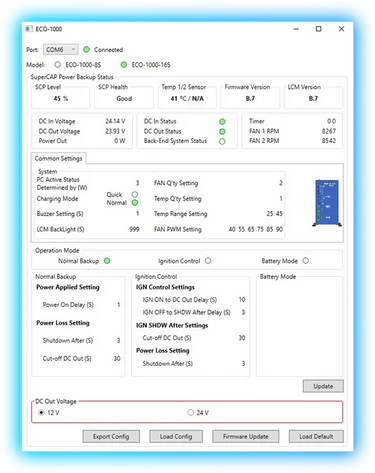The image size is (375, 473).
Task: Maximize the ECO-1000 window
Action: point(319,29)
